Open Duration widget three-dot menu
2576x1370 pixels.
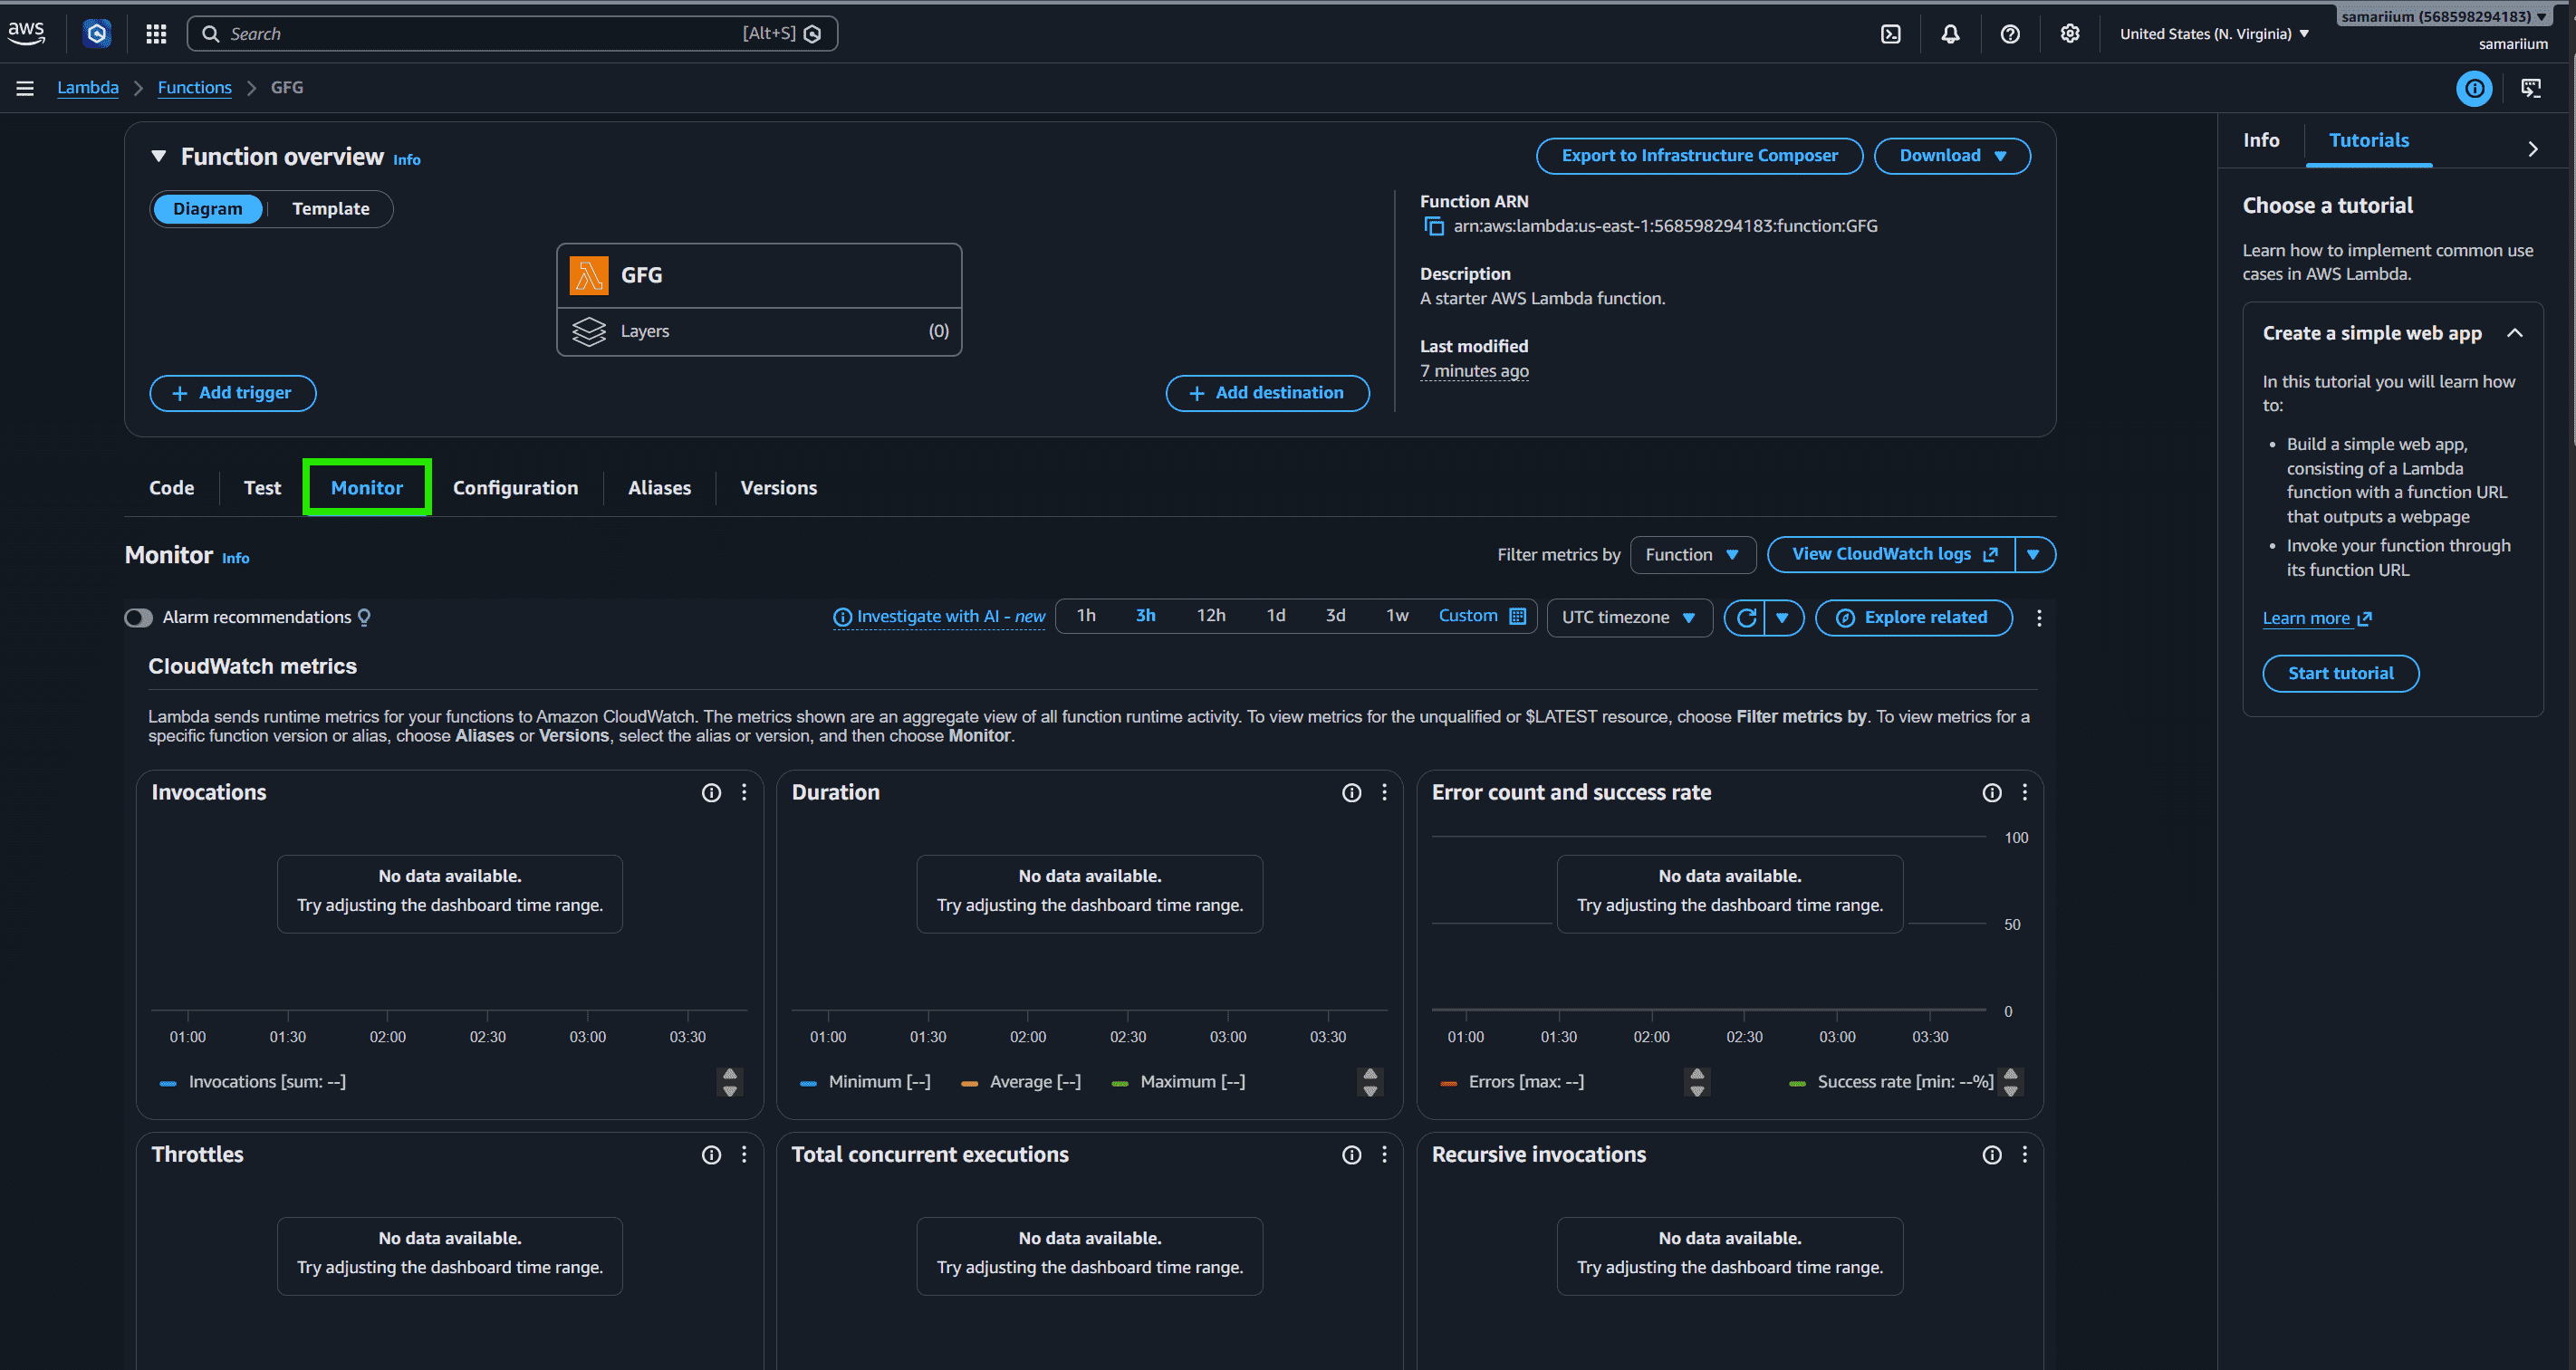1384,792
